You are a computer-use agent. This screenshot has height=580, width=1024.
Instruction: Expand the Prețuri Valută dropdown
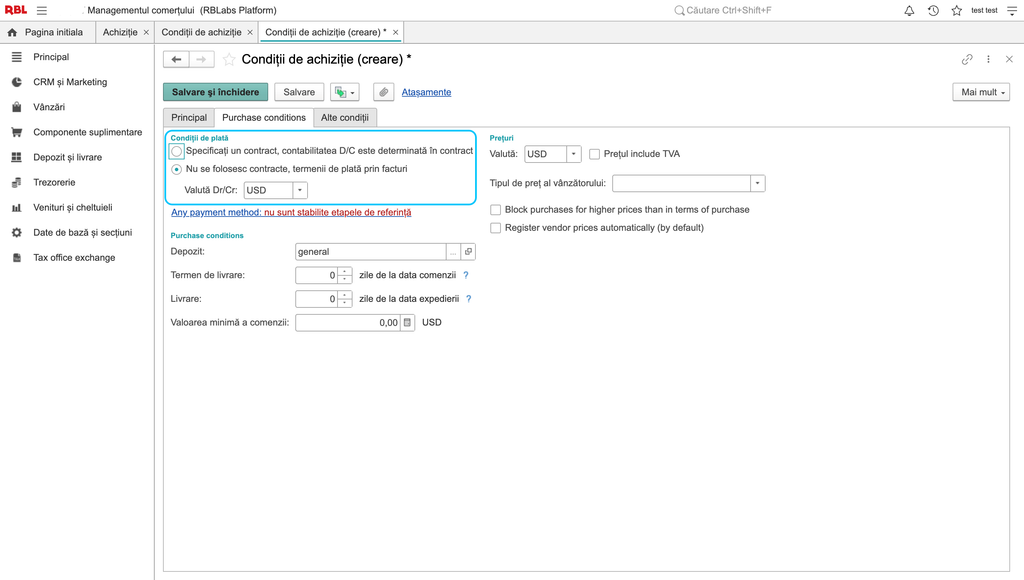pyautogui.click(x=573, y=154)
